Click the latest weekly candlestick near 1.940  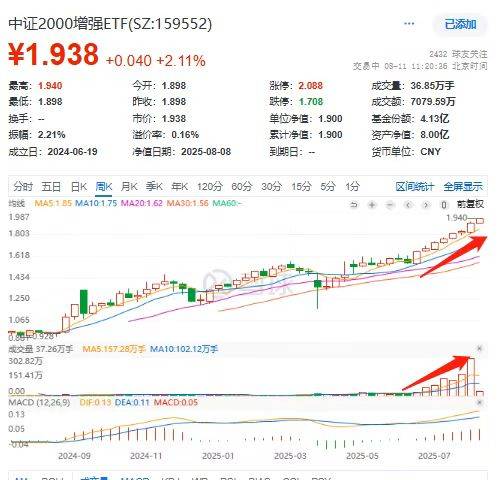pyautogui.click(x=480, y=221)
